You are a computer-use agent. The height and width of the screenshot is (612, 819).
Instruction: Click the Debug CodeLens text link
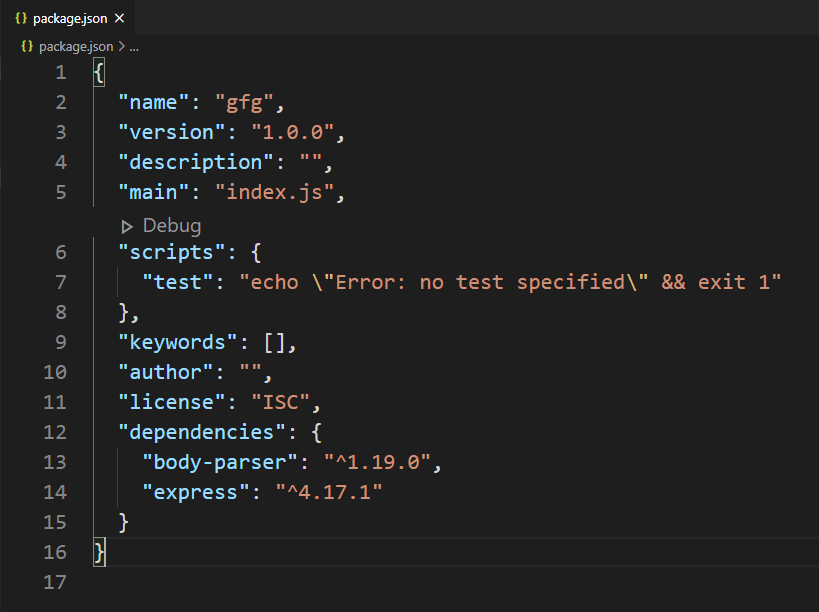click(x=171, y=226)
